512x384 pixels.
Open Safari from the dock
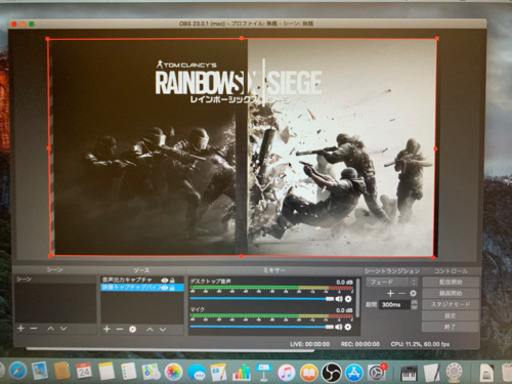pos(18,372)
